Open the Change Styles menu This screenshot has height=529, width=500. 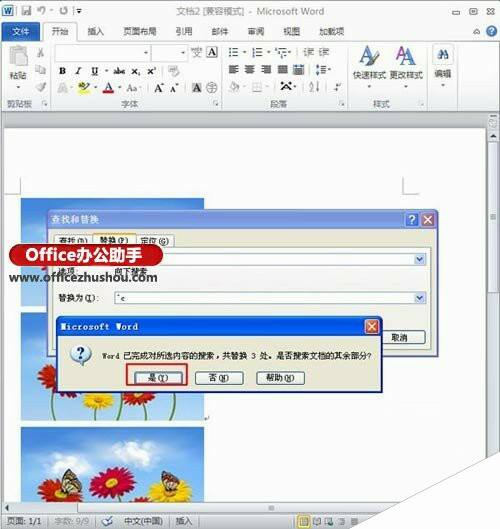406,66
